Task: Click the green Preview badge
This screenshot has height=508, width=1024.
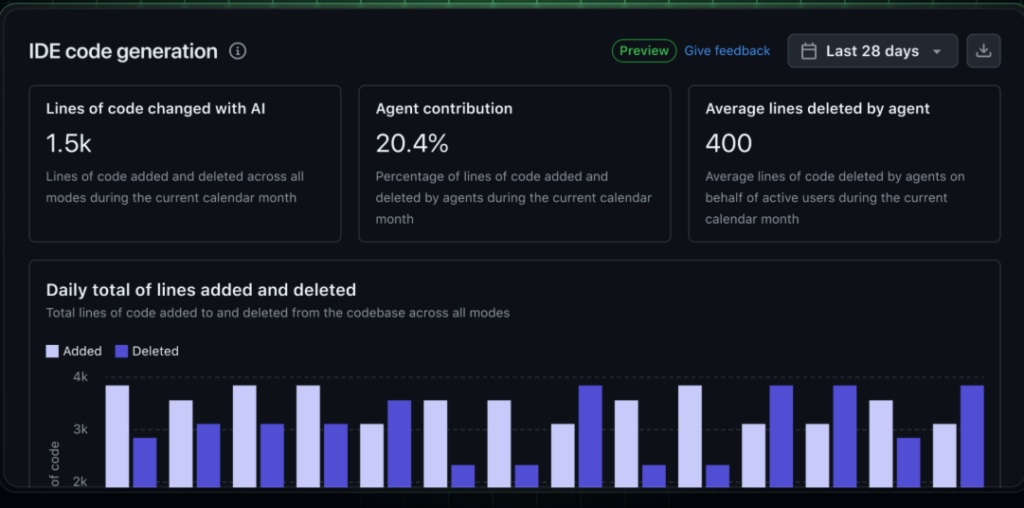Action: coord(644,51)
